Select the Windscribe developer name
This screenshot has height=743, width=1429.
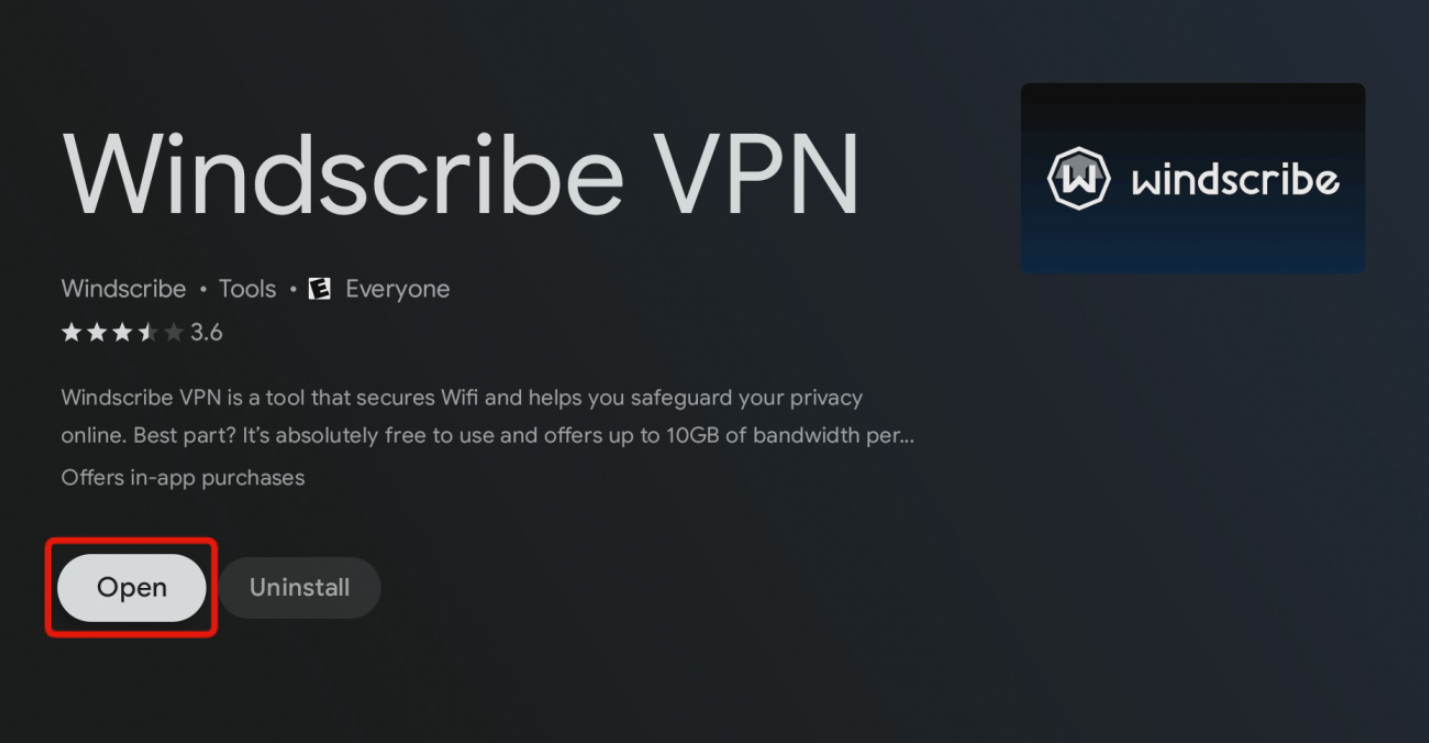[x=123, y=289]
